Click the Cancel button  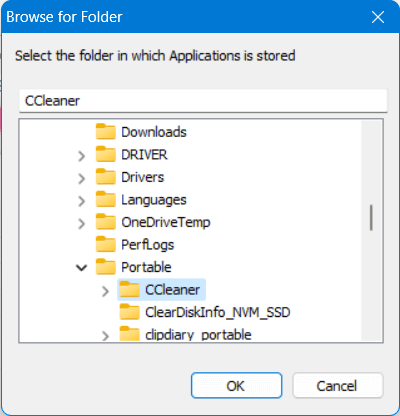click(x=338, y=386)
